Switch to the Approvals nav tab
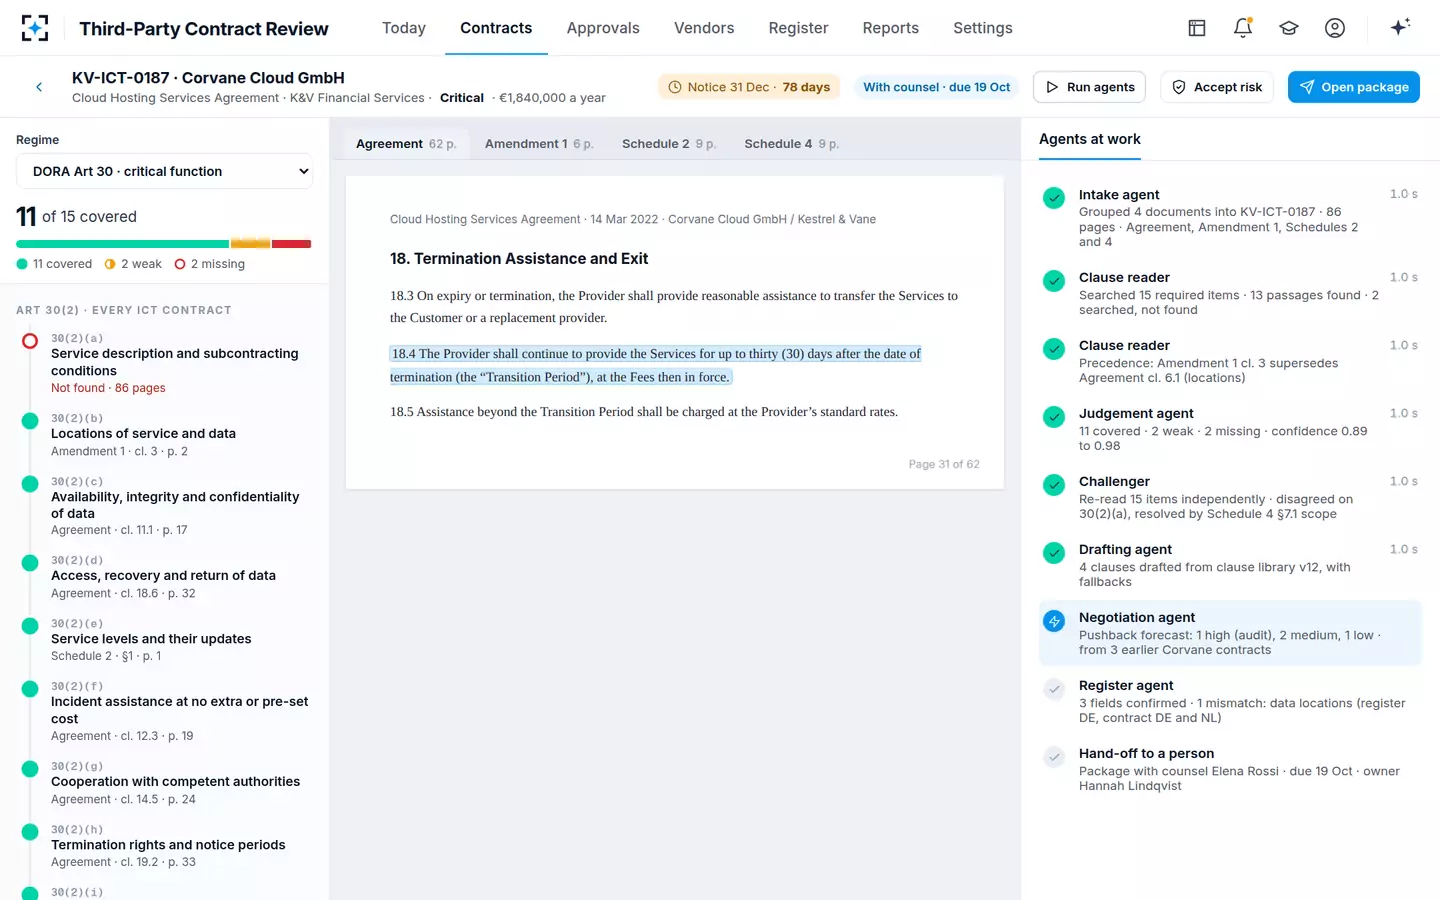1440x900 pixels. pos(603,28)
